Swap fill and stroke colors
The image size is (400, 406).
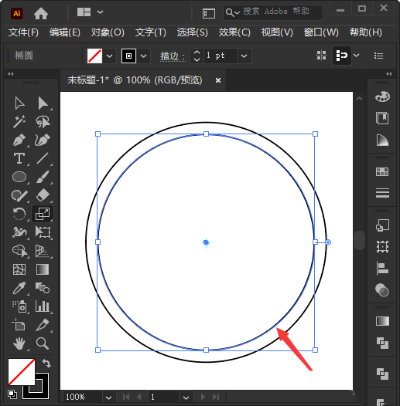coord(46,363)
